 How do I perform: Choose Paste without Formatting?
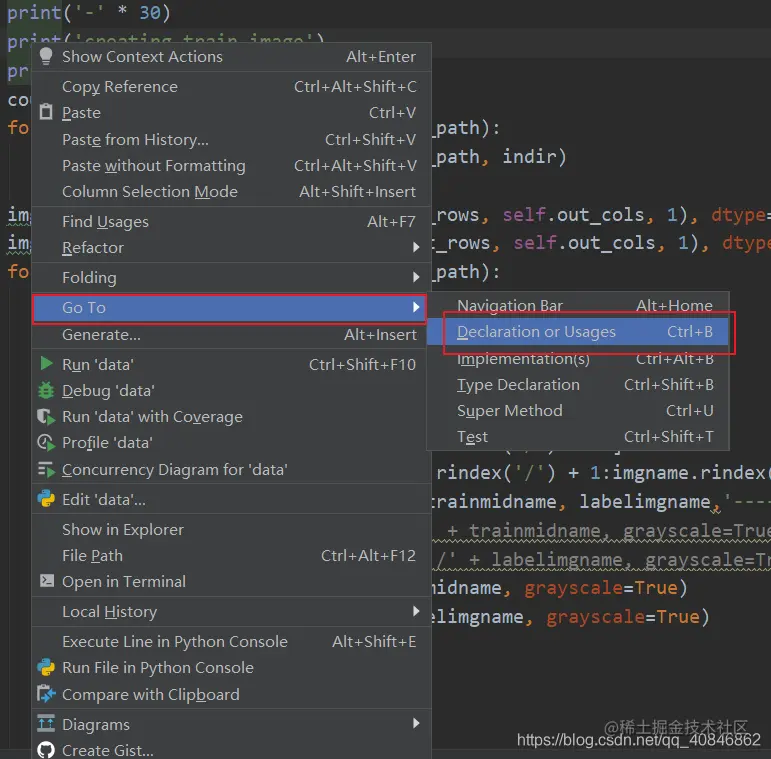click(232, 166)
